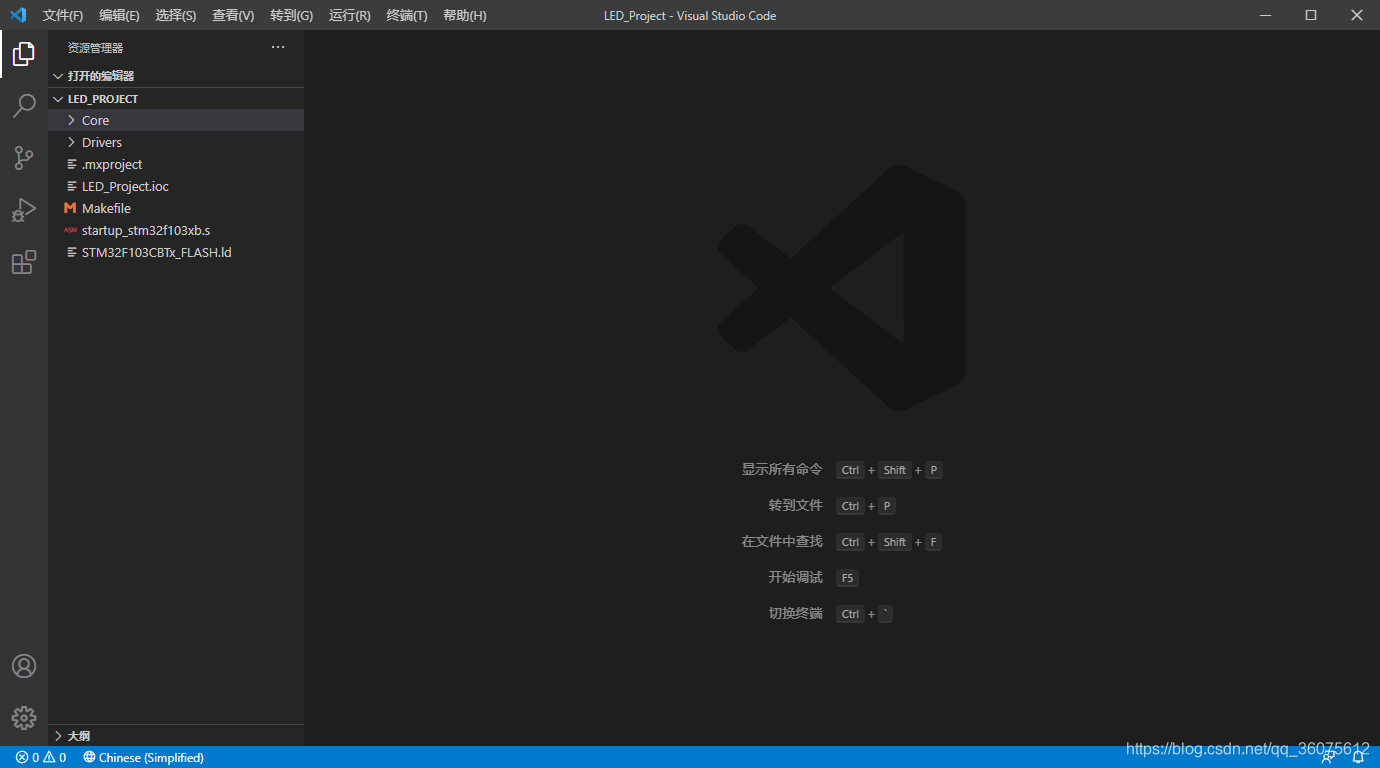Screen dimensions: 1380x768
Task: Open the Edit (编辑) menu
Action: (119, 15)
